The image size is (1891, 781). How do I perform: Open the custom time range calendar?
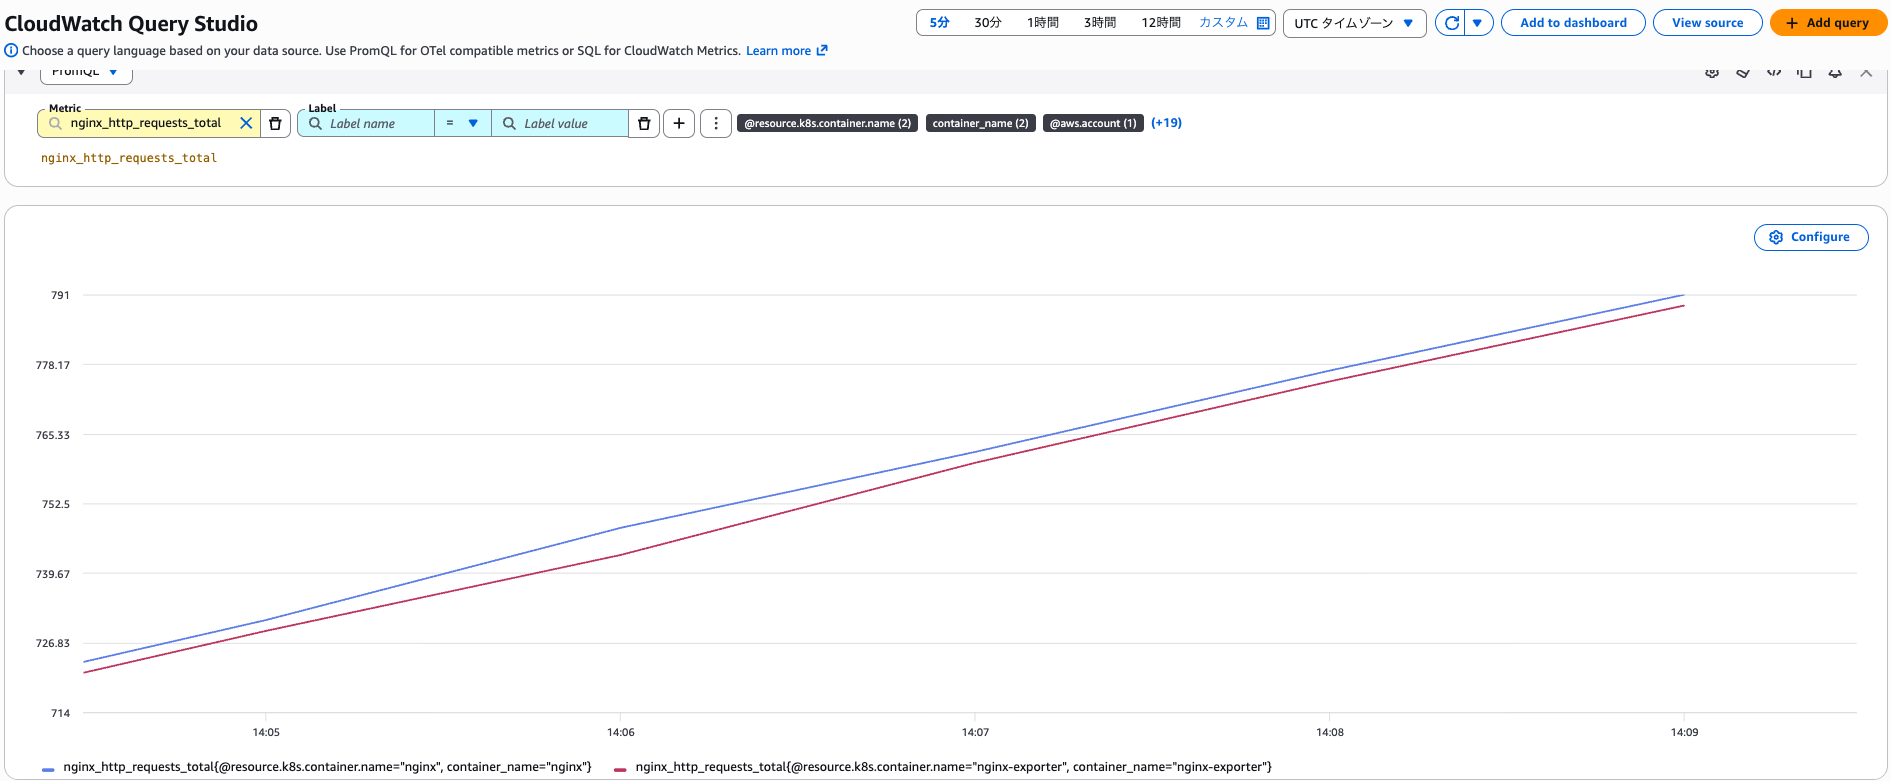tap(1263, 23)
